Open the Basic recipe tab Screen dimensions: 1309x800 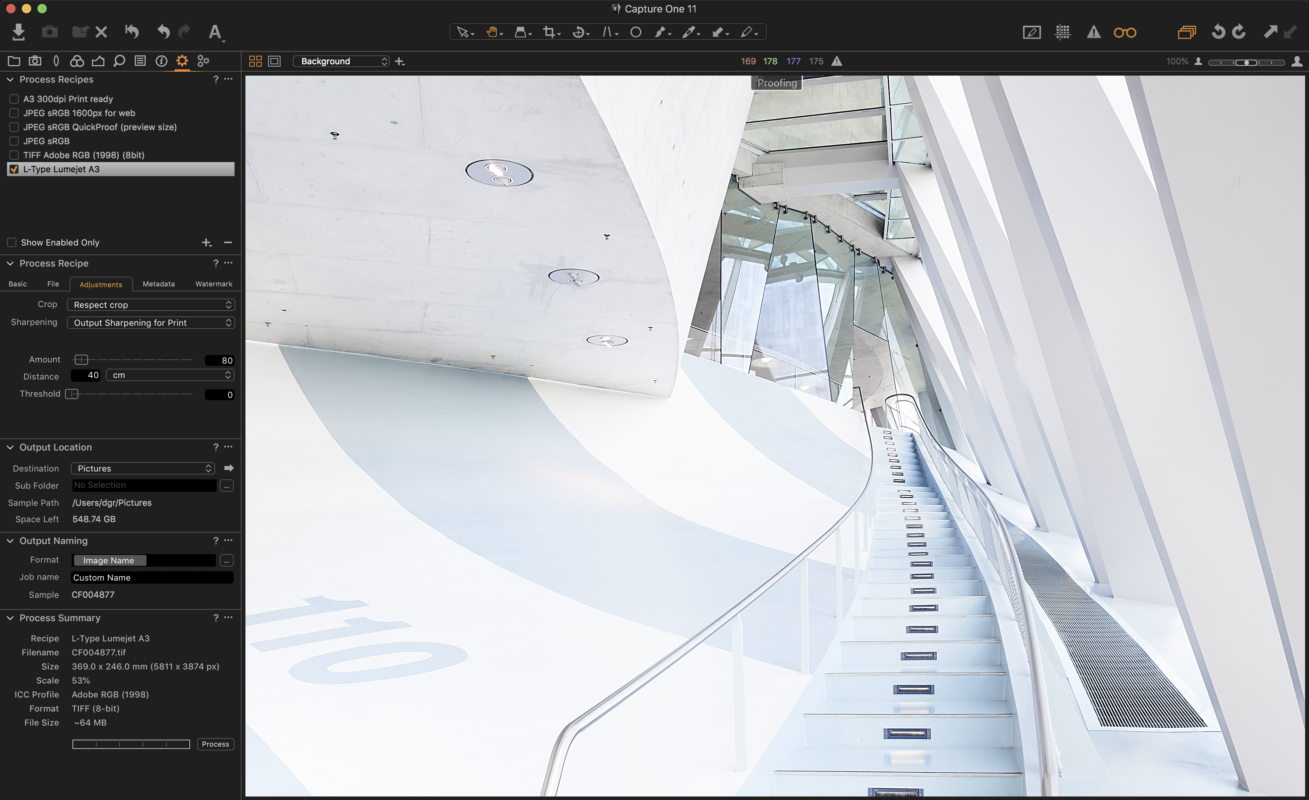click(x=16, y=284)
